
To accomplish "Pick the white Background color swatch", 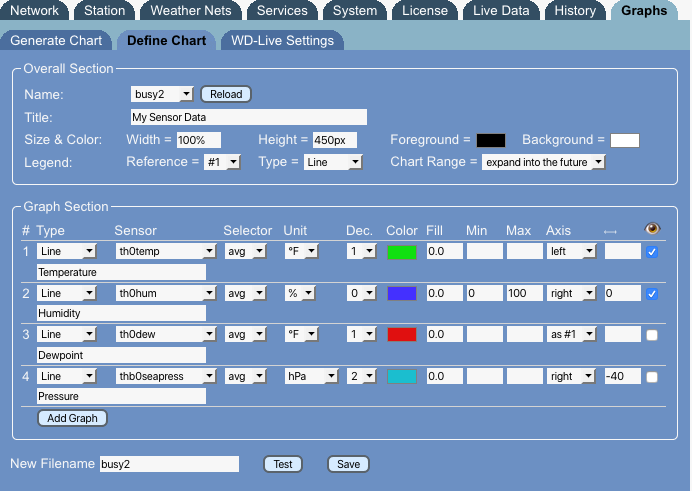I will pyautogui.click(x=624, y=140).
